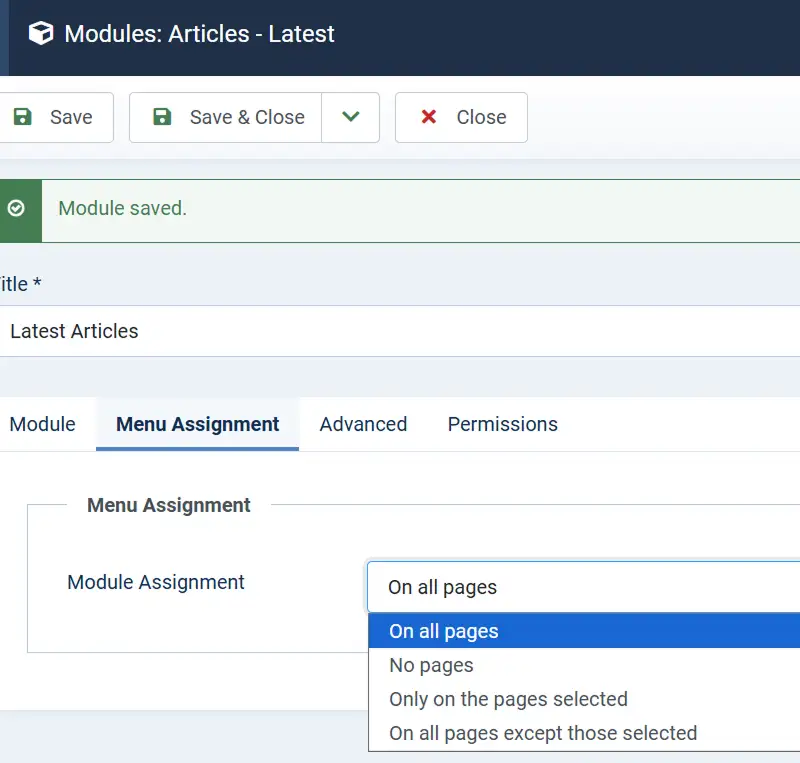Click the Title field containing Latest Articles
The image size is (800, 763).
click(x=400, y=331)
